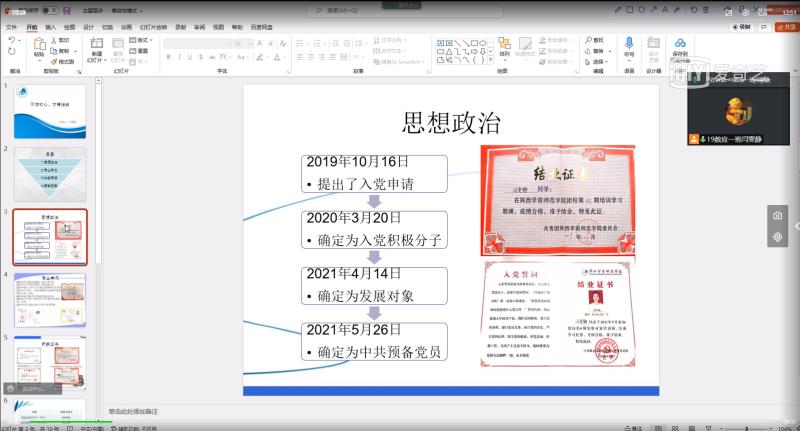Switch to the Insert (插入) tab
Screen dimensions: 800x431
(x=51, y=27)
